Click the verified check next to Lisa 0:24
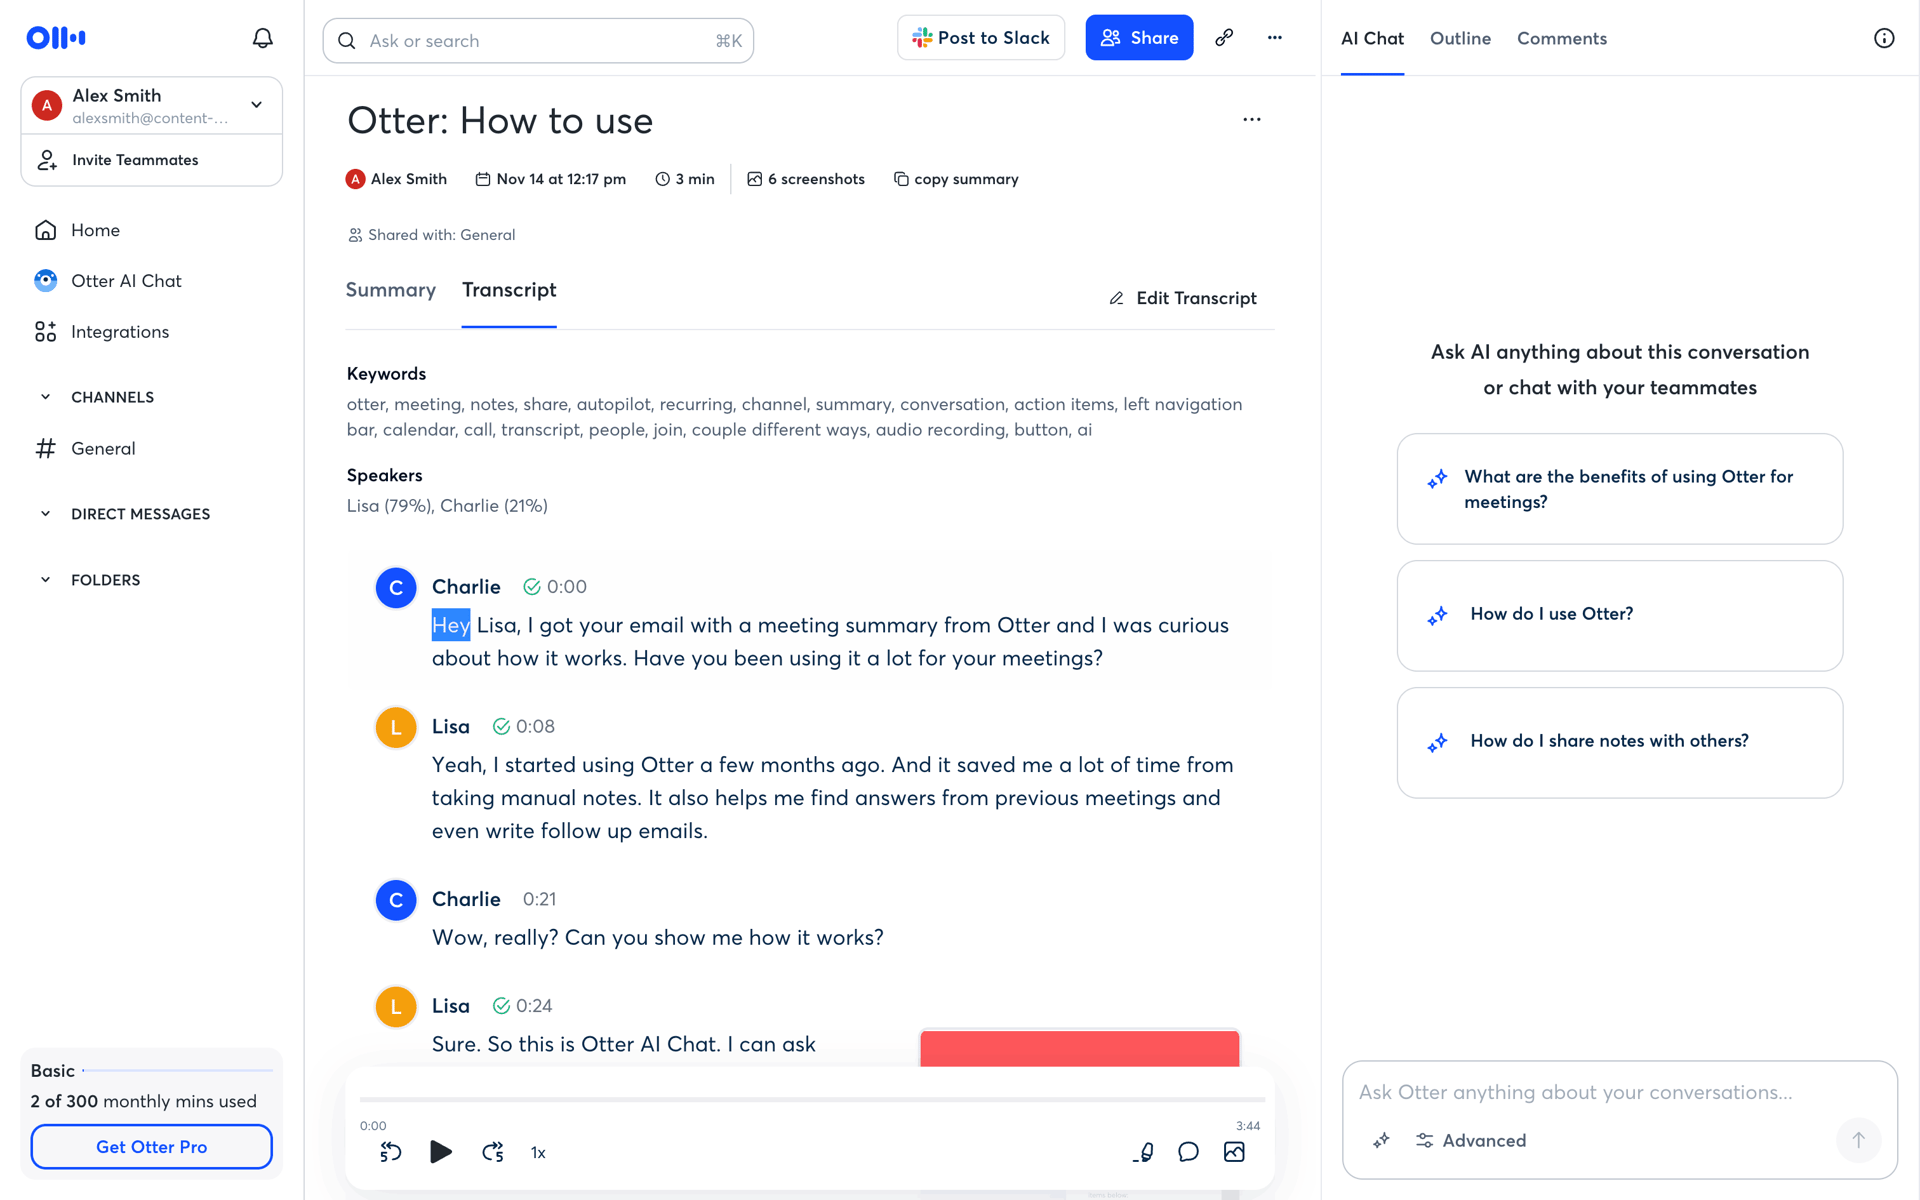 pyautogui.click(x=501, y=1006)
